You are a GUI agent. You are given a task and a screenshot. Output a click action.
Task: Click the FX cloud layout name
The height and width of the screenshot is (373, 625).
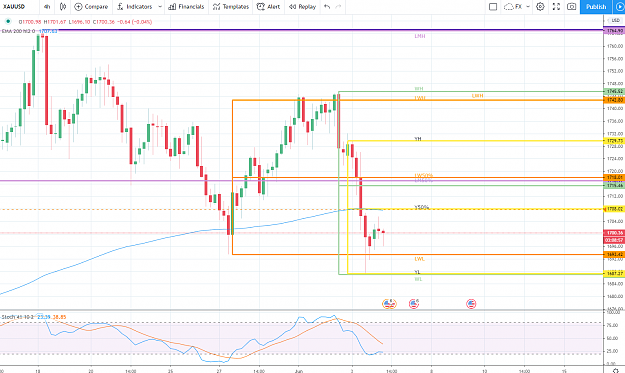(513, 6)
